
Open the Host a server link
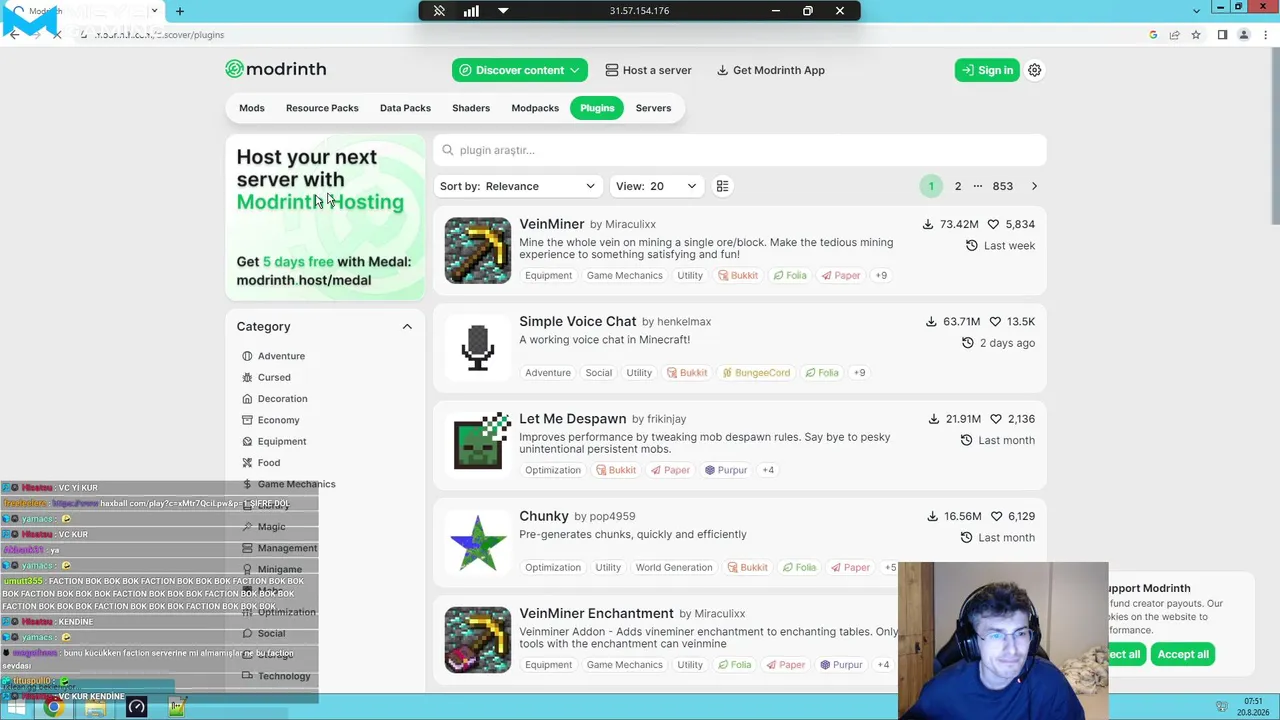648,70
